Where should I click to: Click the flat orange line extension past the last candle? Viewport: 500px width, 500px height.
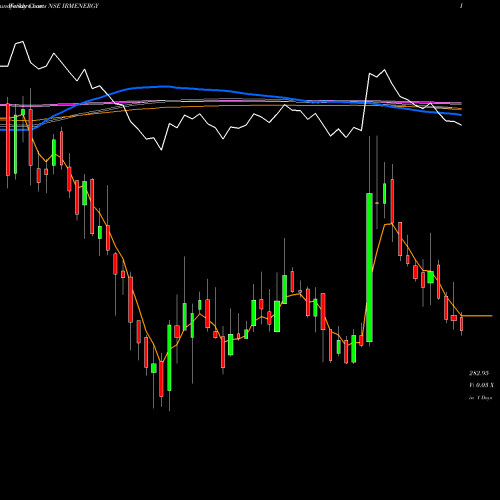pyautogui.click(x=477, y=315)
